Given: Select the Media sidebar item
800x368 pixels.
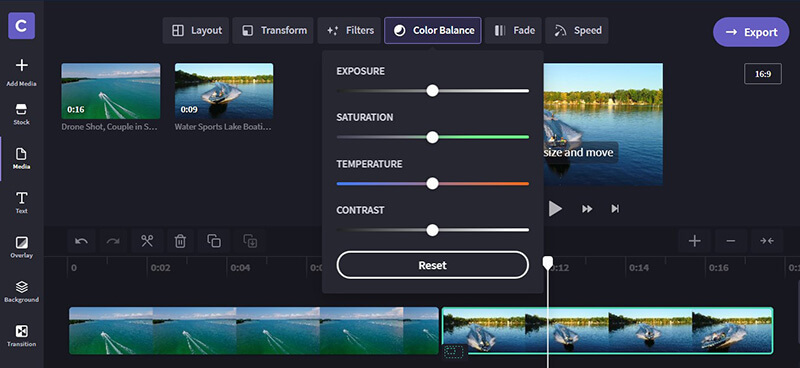Looking at the screenshot, I should coord(21,159).
